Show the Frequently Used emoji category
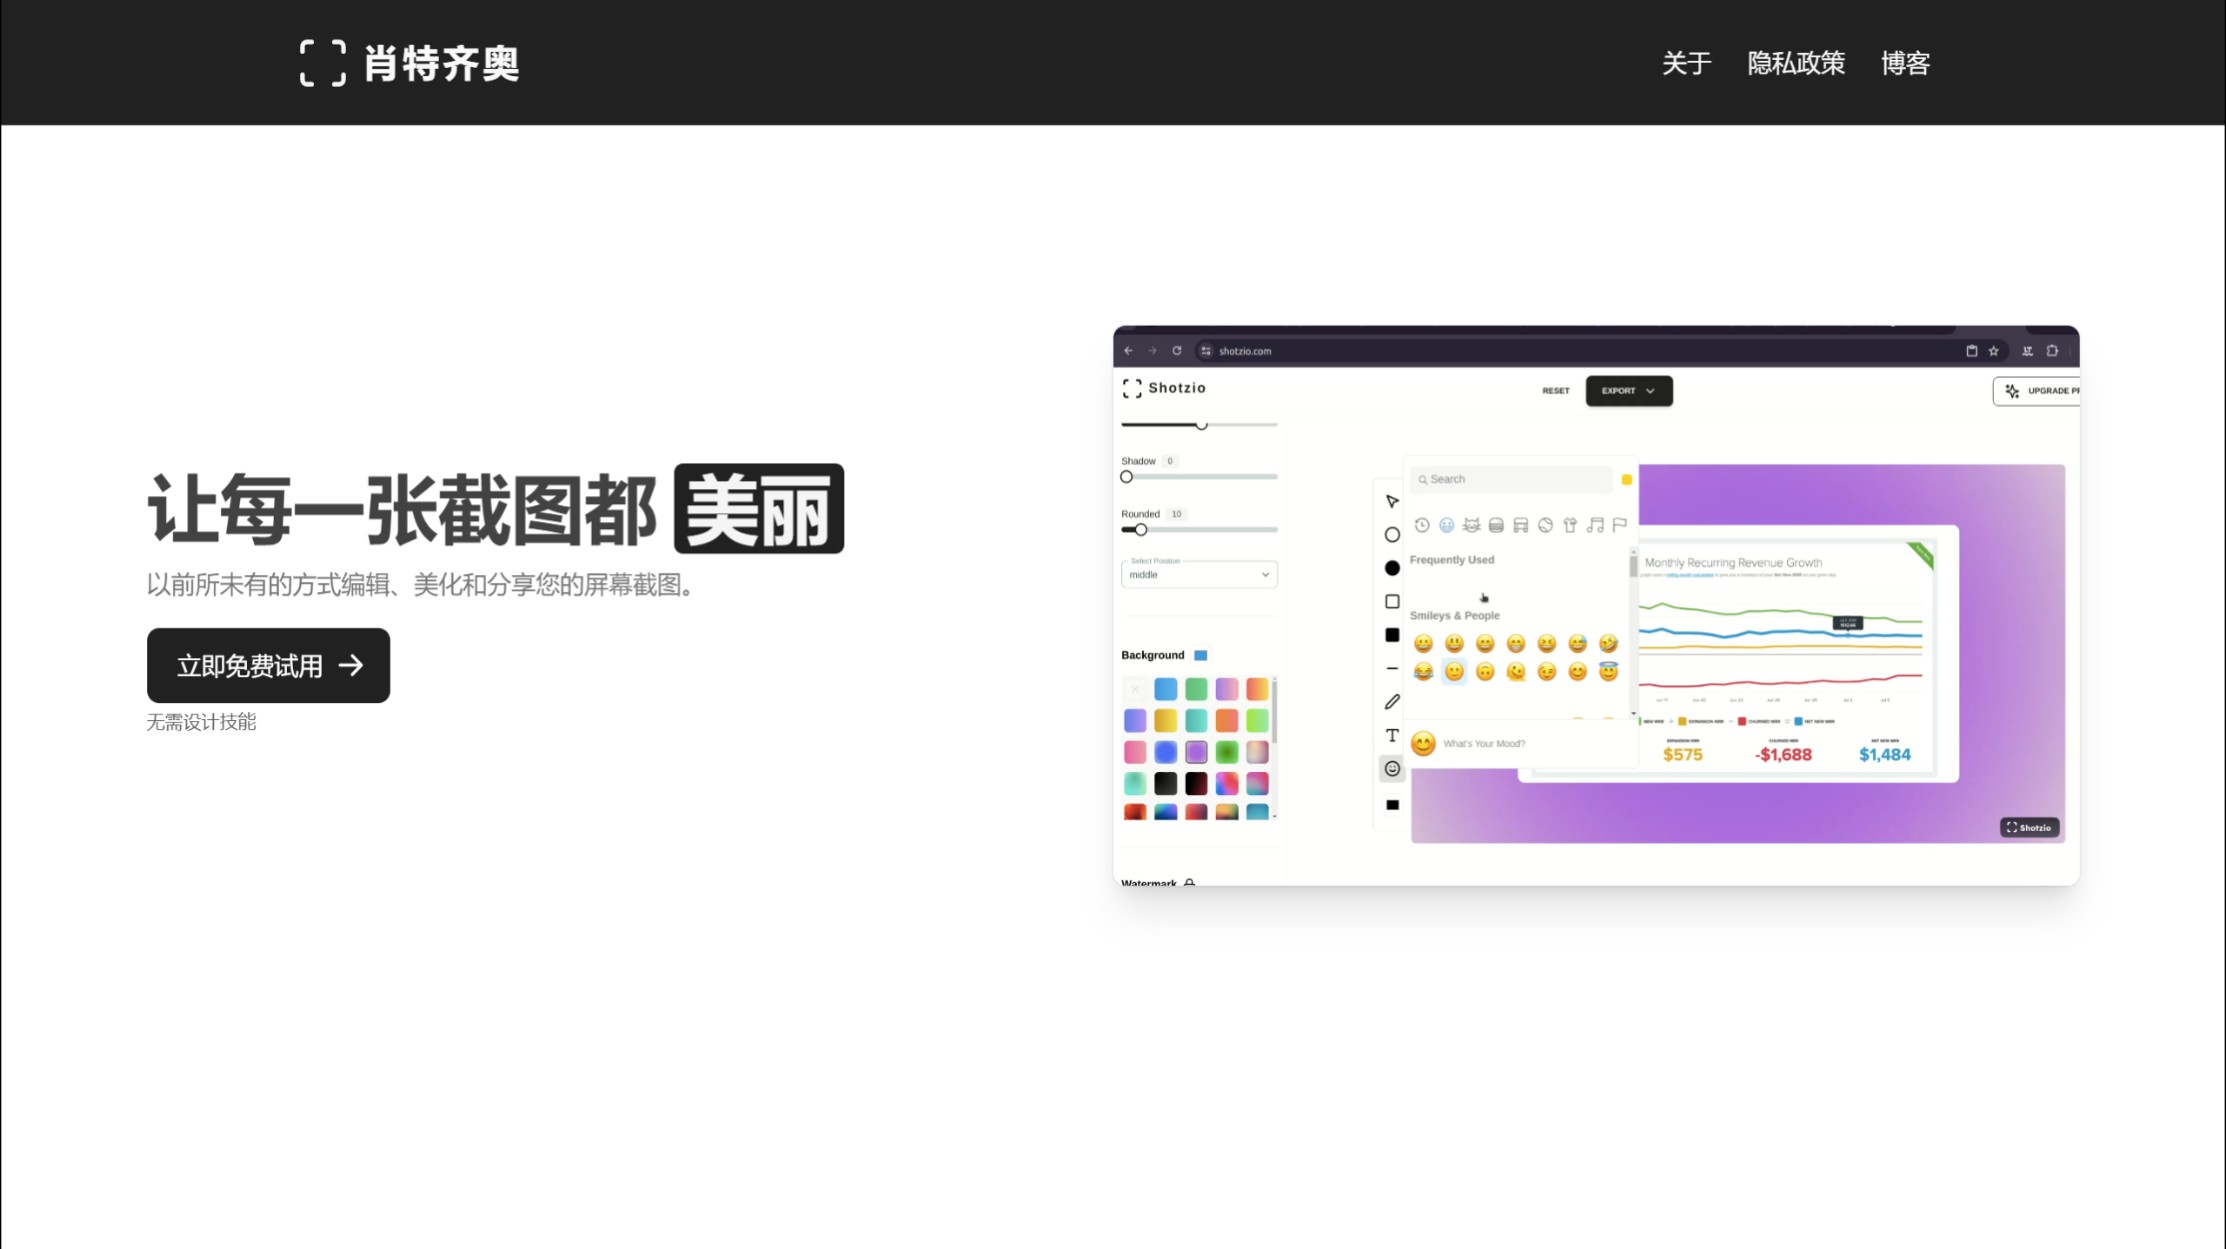Viewport: 2226px width, 1249px height. click(1422, 525)
